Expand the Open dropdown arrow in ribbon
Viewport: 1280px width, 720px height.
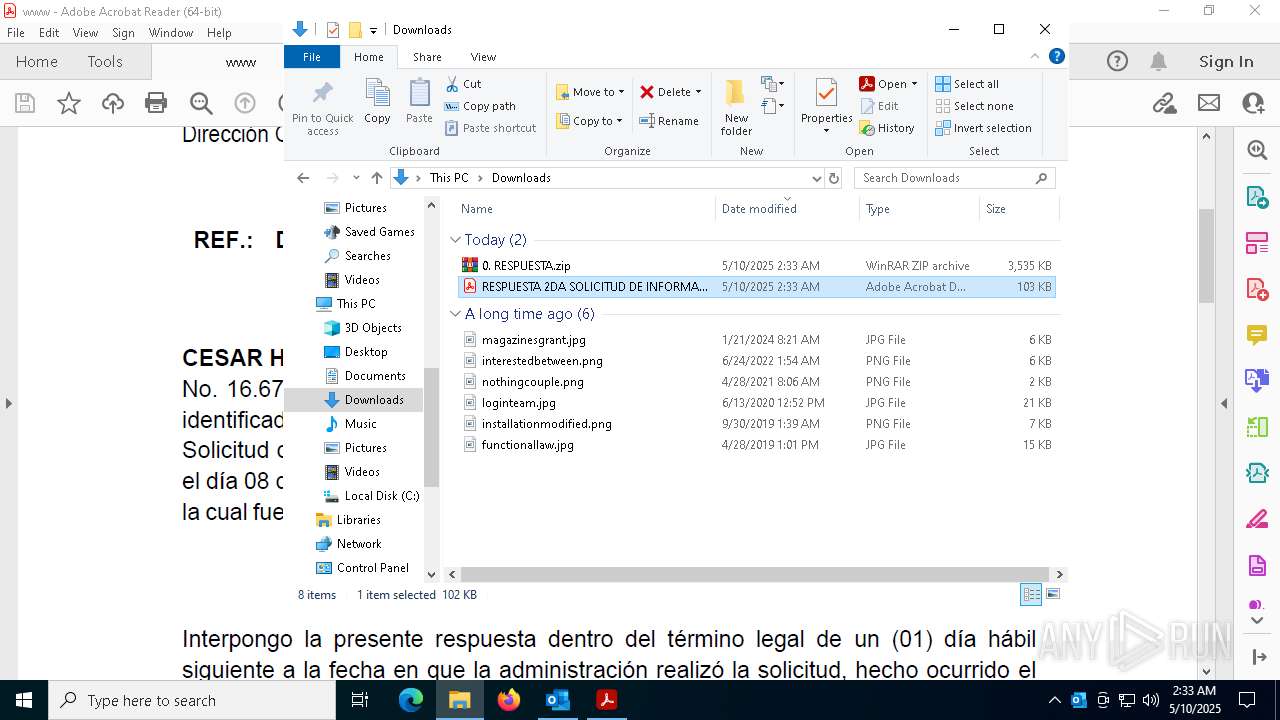[x=914, y=84]
